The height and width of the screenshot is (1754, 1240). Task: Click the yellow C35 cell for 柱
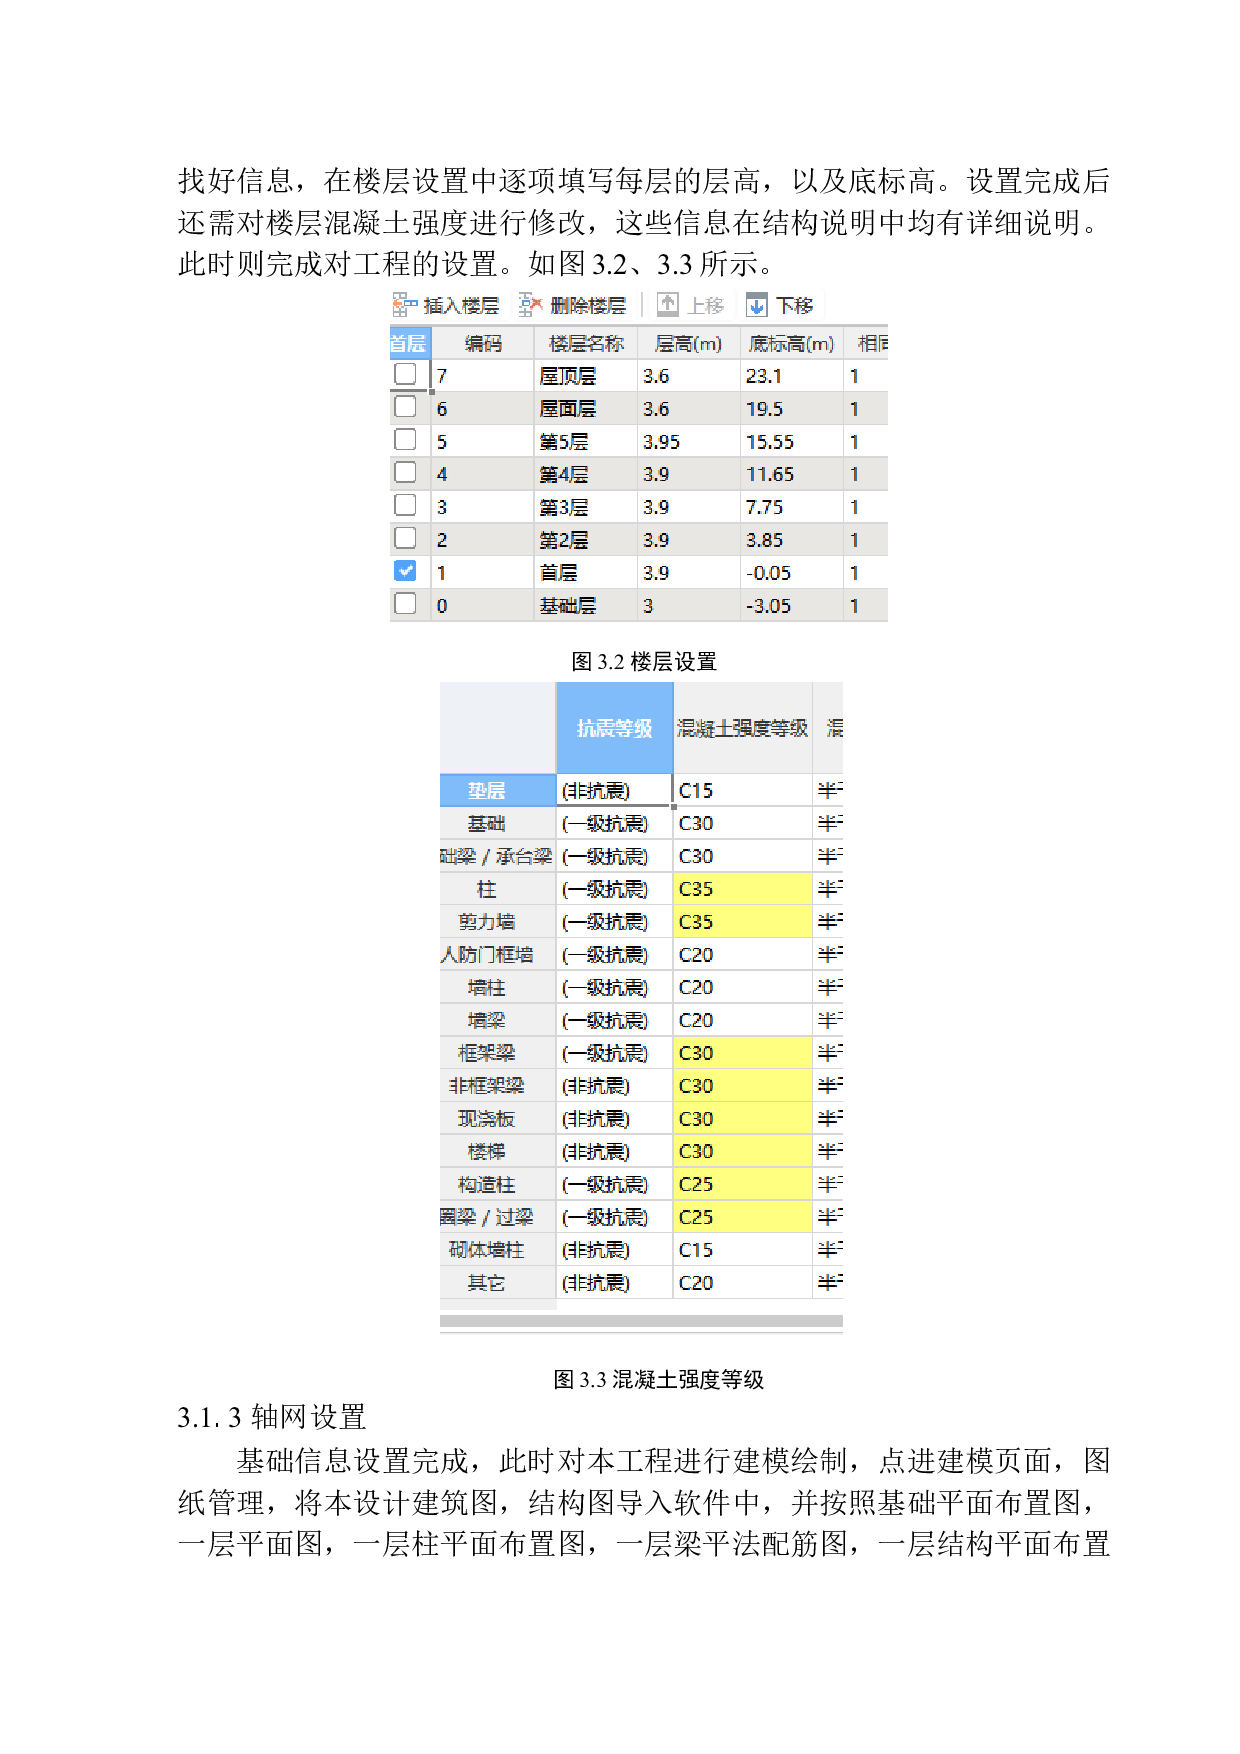743,889
